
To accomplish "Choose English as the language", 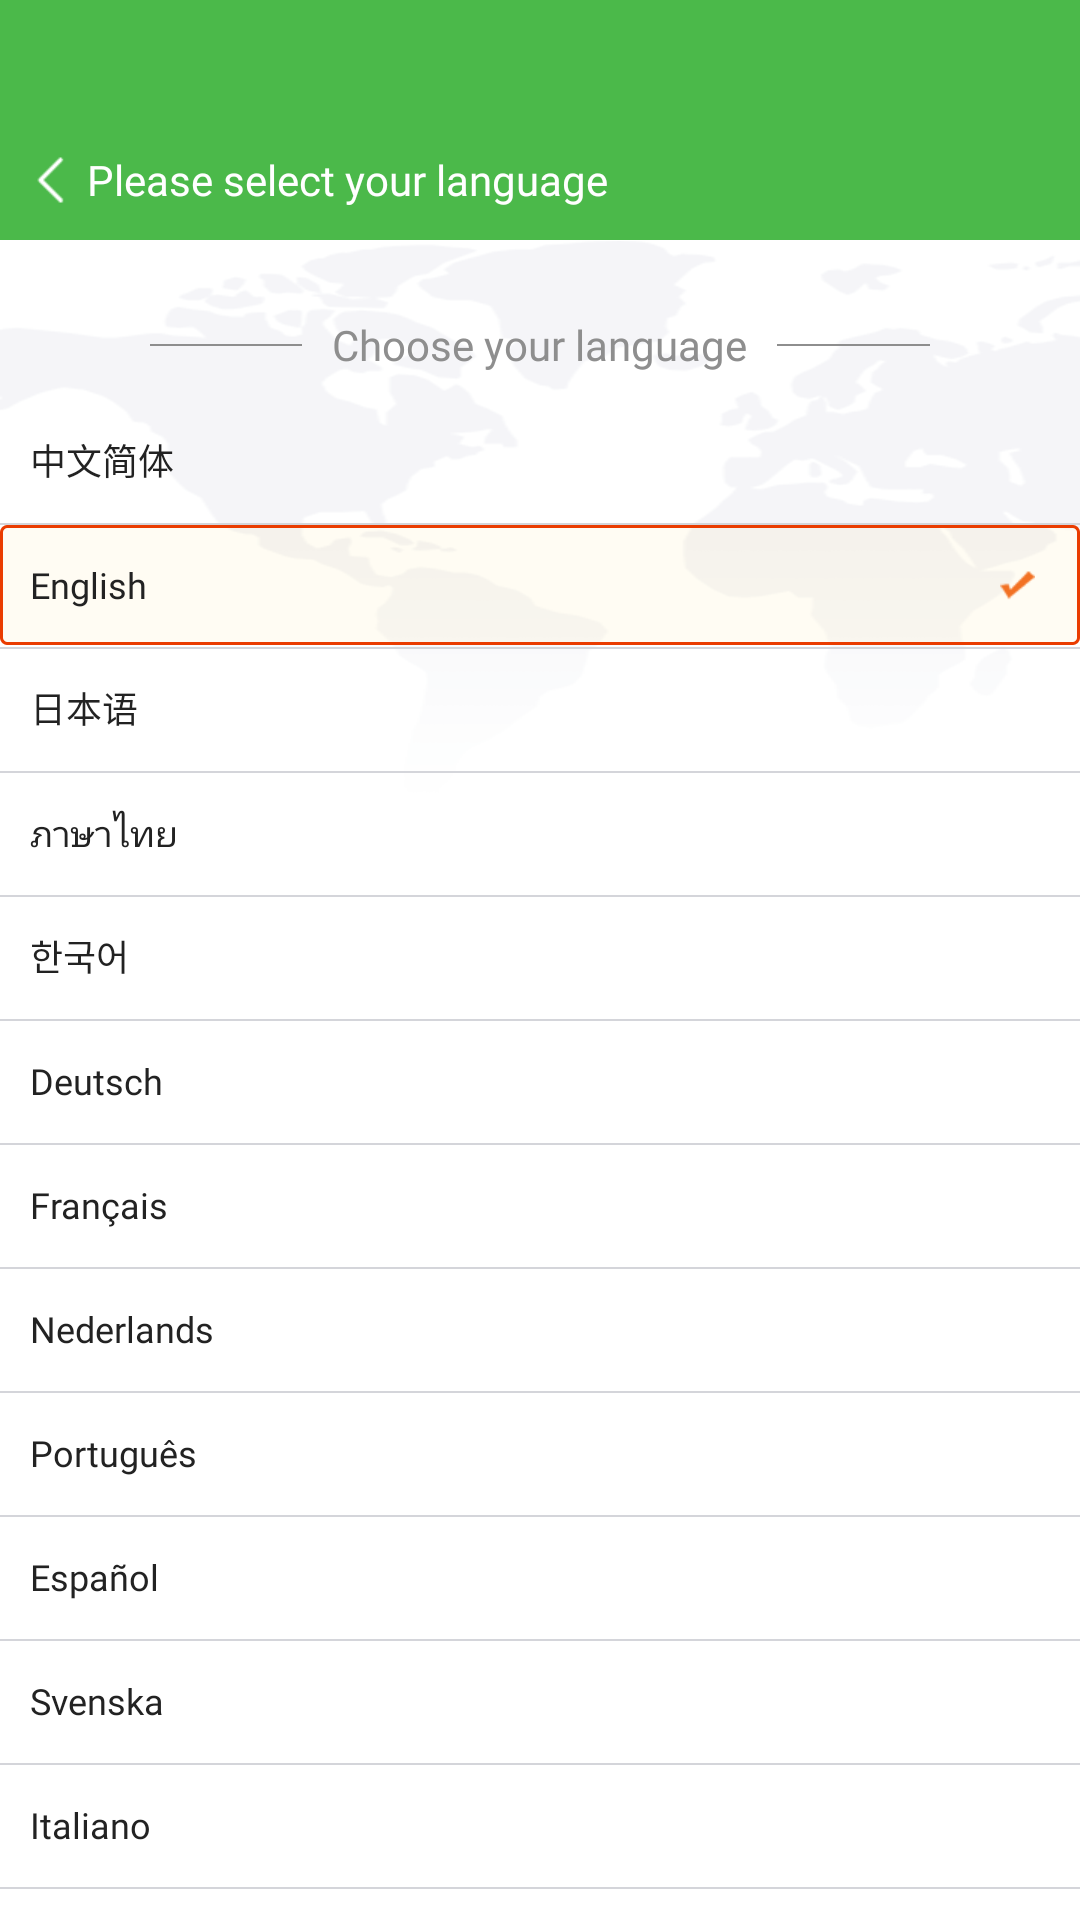I will [89, 587].
